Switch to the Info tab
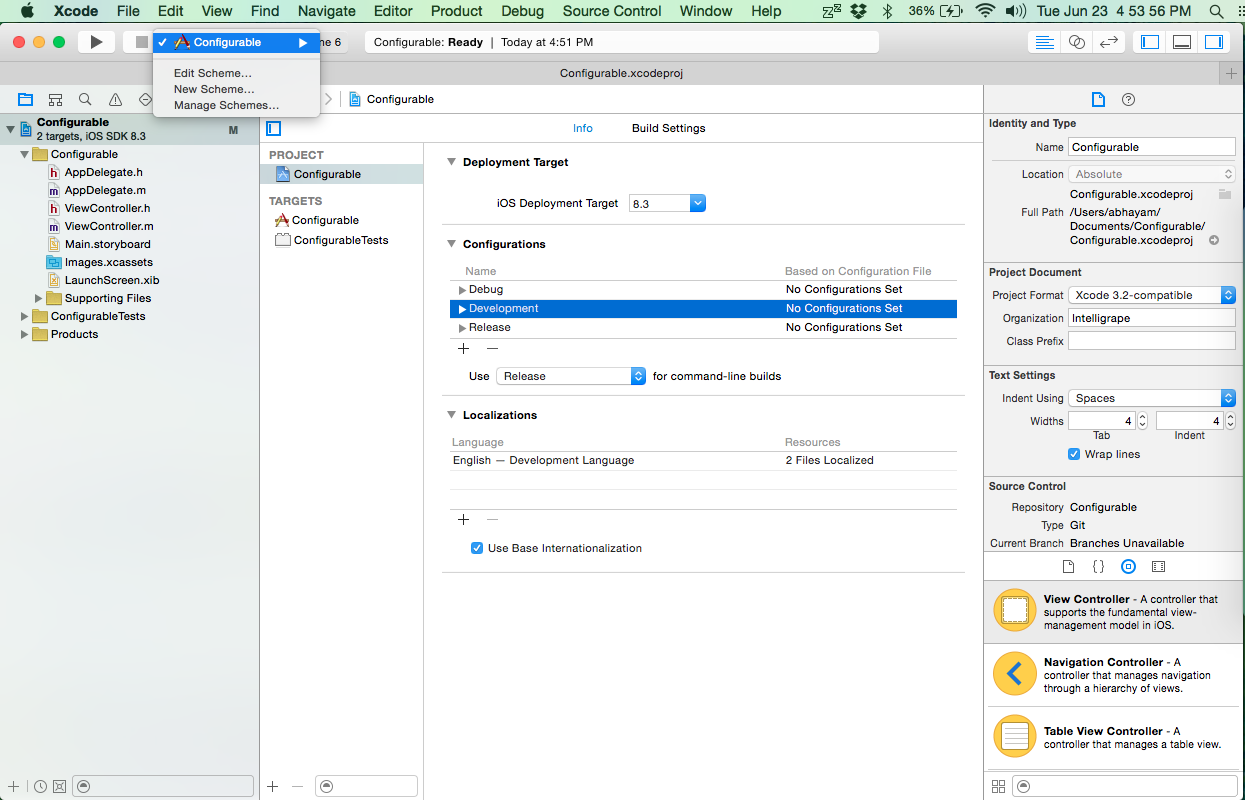Screen dimensions: 1245x800 (x=583, y=128)
